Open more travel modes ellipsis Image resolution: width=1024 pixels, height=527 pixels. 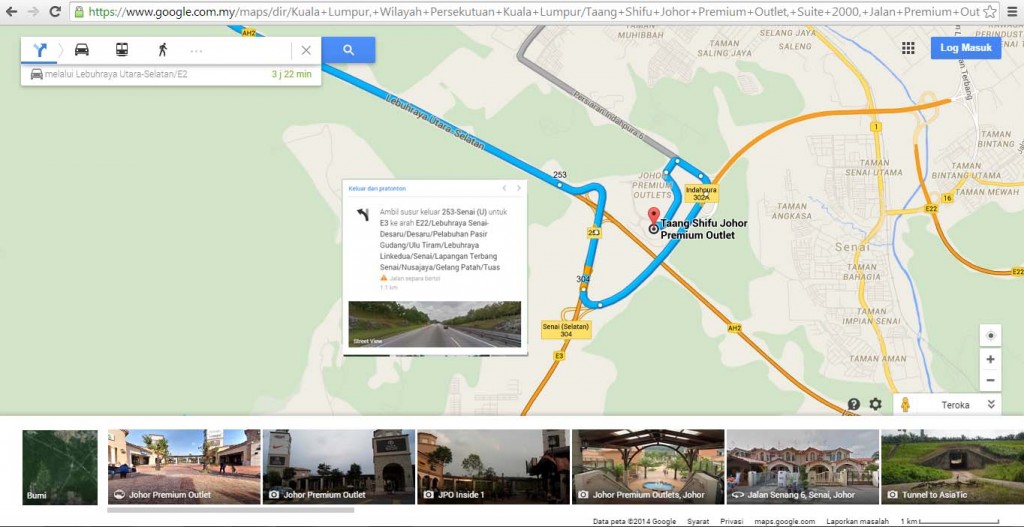tap(197, 50)
